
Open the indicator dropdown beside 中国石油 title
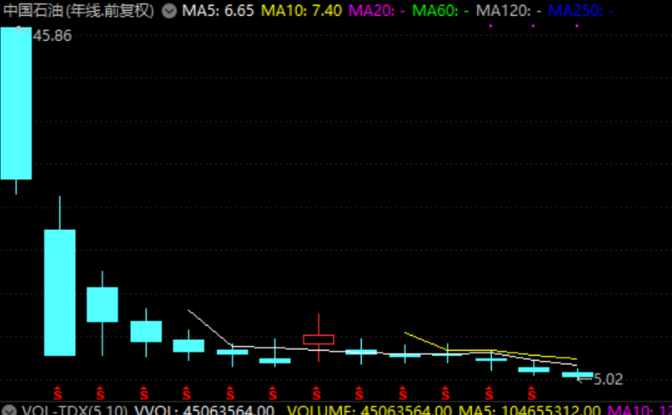pos(168,11)
